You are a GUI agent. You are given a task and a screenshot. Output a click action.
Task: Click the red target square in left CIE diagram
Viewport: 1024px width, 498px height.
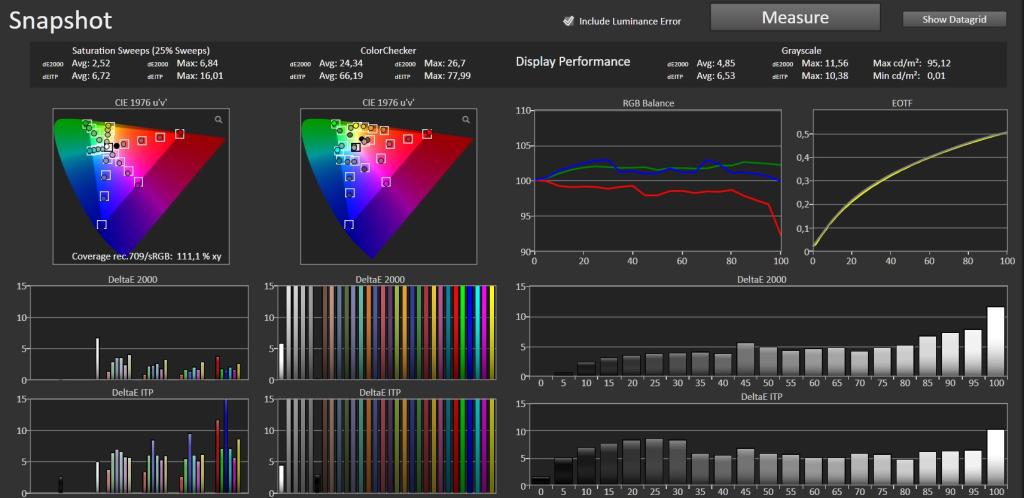(180, 134)
